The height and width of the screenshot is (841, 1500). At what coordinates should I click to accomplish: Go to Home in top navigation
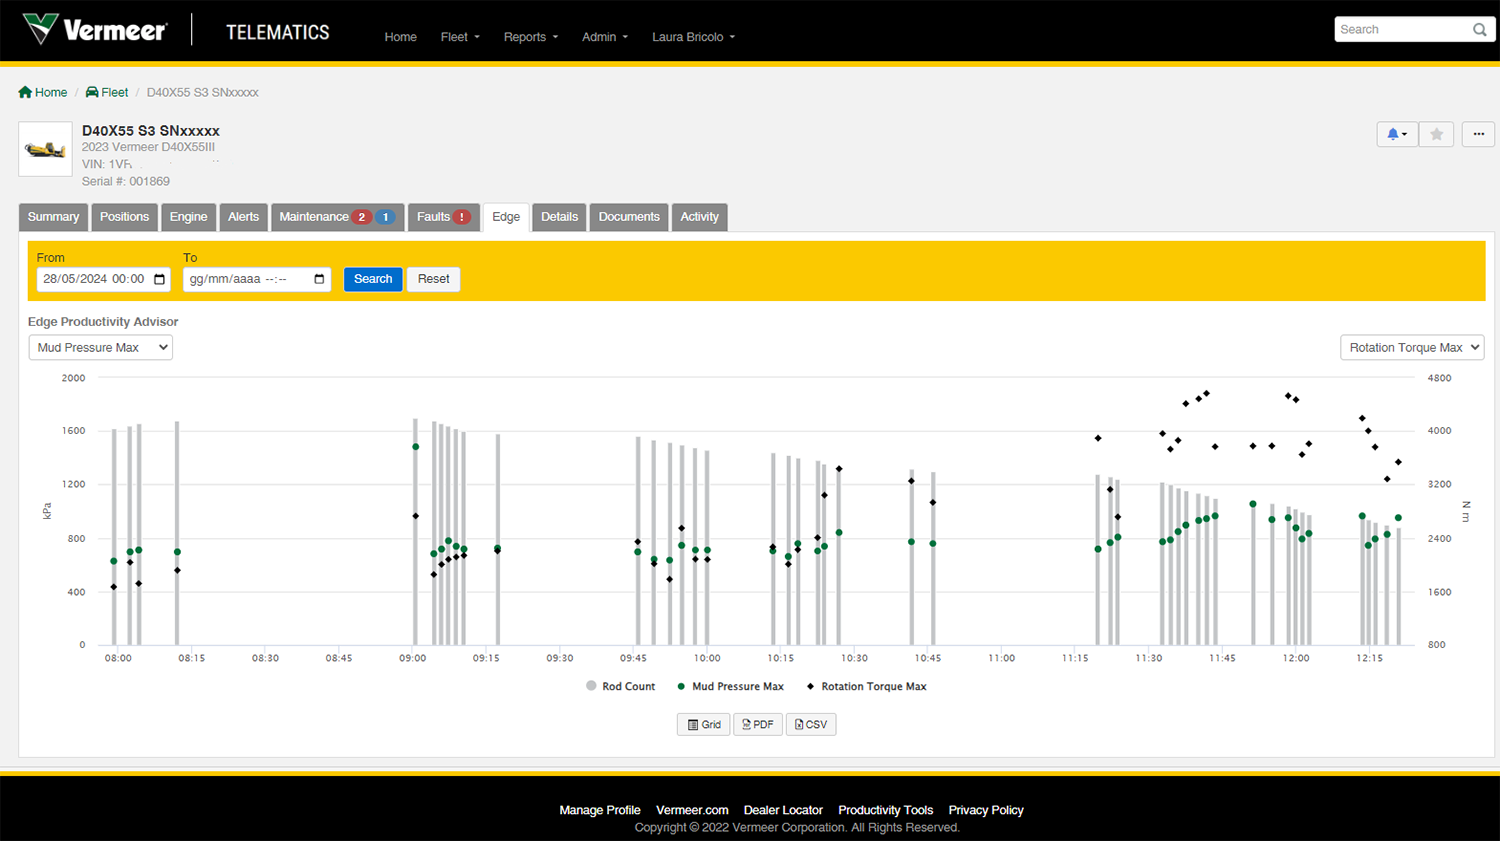(x=400, y=37)
